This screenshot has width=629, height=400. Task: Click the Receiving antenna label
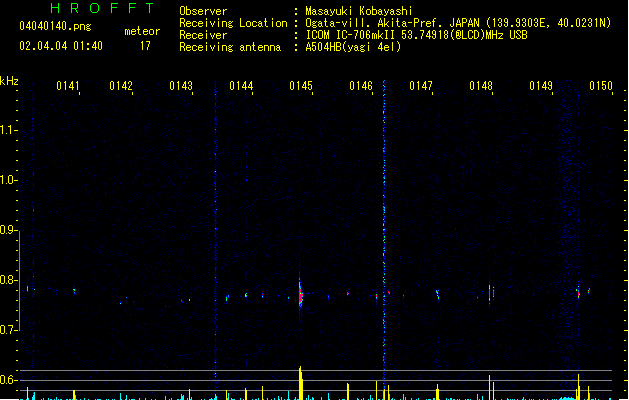pyautogui.click(x=230, y=47)
